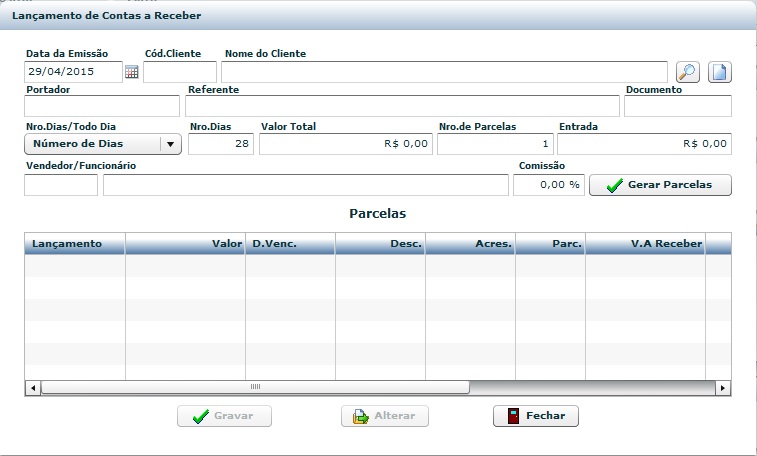Click the Gerar Parcelas button
Image resolution: width=757 pixels, height=456 pixels.
(x=660, y=185)
